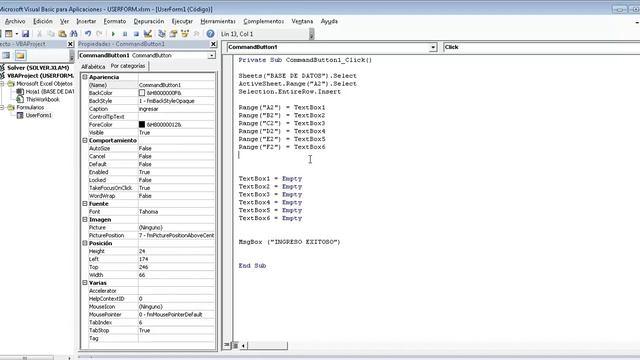Collapse the Posición property category
Image resolution: width=640 pixels, height=360 pixels.
[x=85, y=243]
